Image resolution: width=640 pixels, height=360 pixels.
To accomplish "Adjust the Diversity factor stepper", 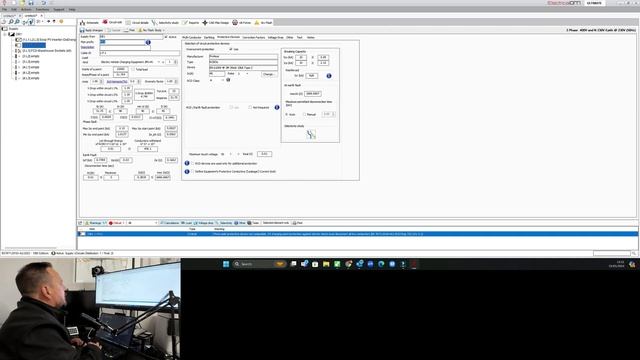I will [176, 81].
